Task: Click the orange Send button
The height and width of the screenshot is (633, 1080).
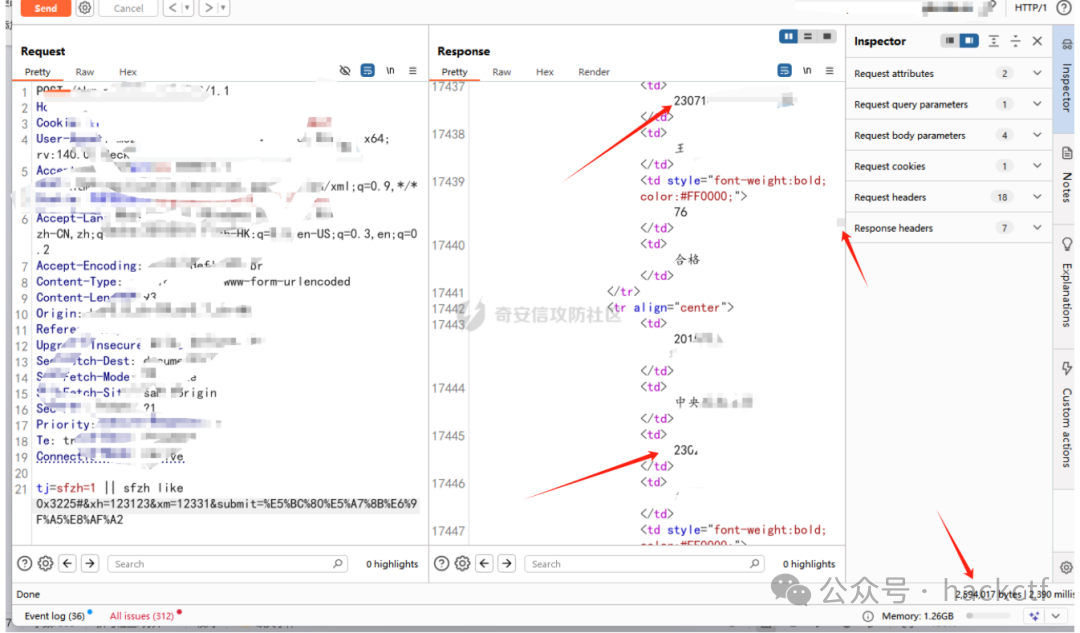Action: click(x=45, y=8)
